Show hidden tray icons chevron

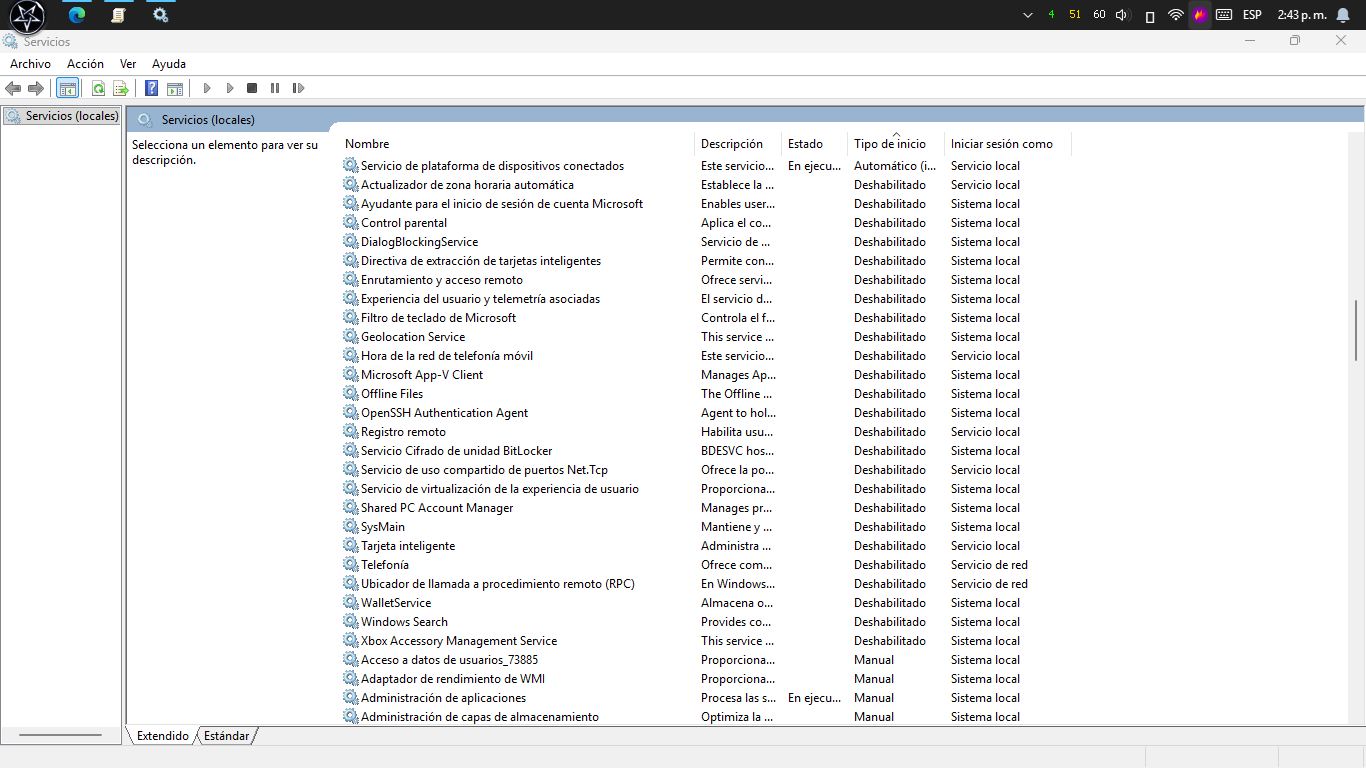(1028, 15)
